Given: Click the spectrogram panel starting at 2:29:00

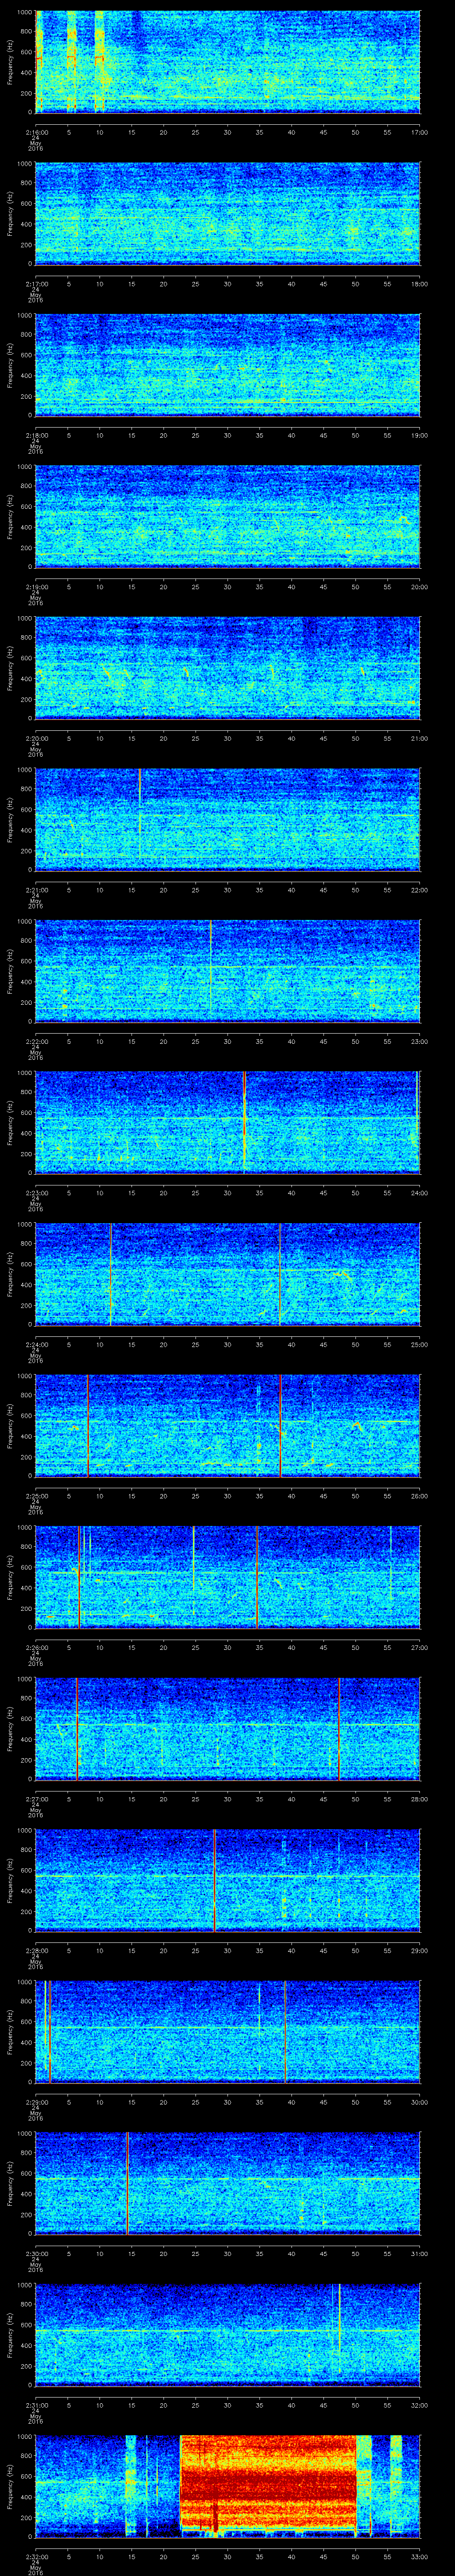Looking at the screenshot, I should [228, 2032].
